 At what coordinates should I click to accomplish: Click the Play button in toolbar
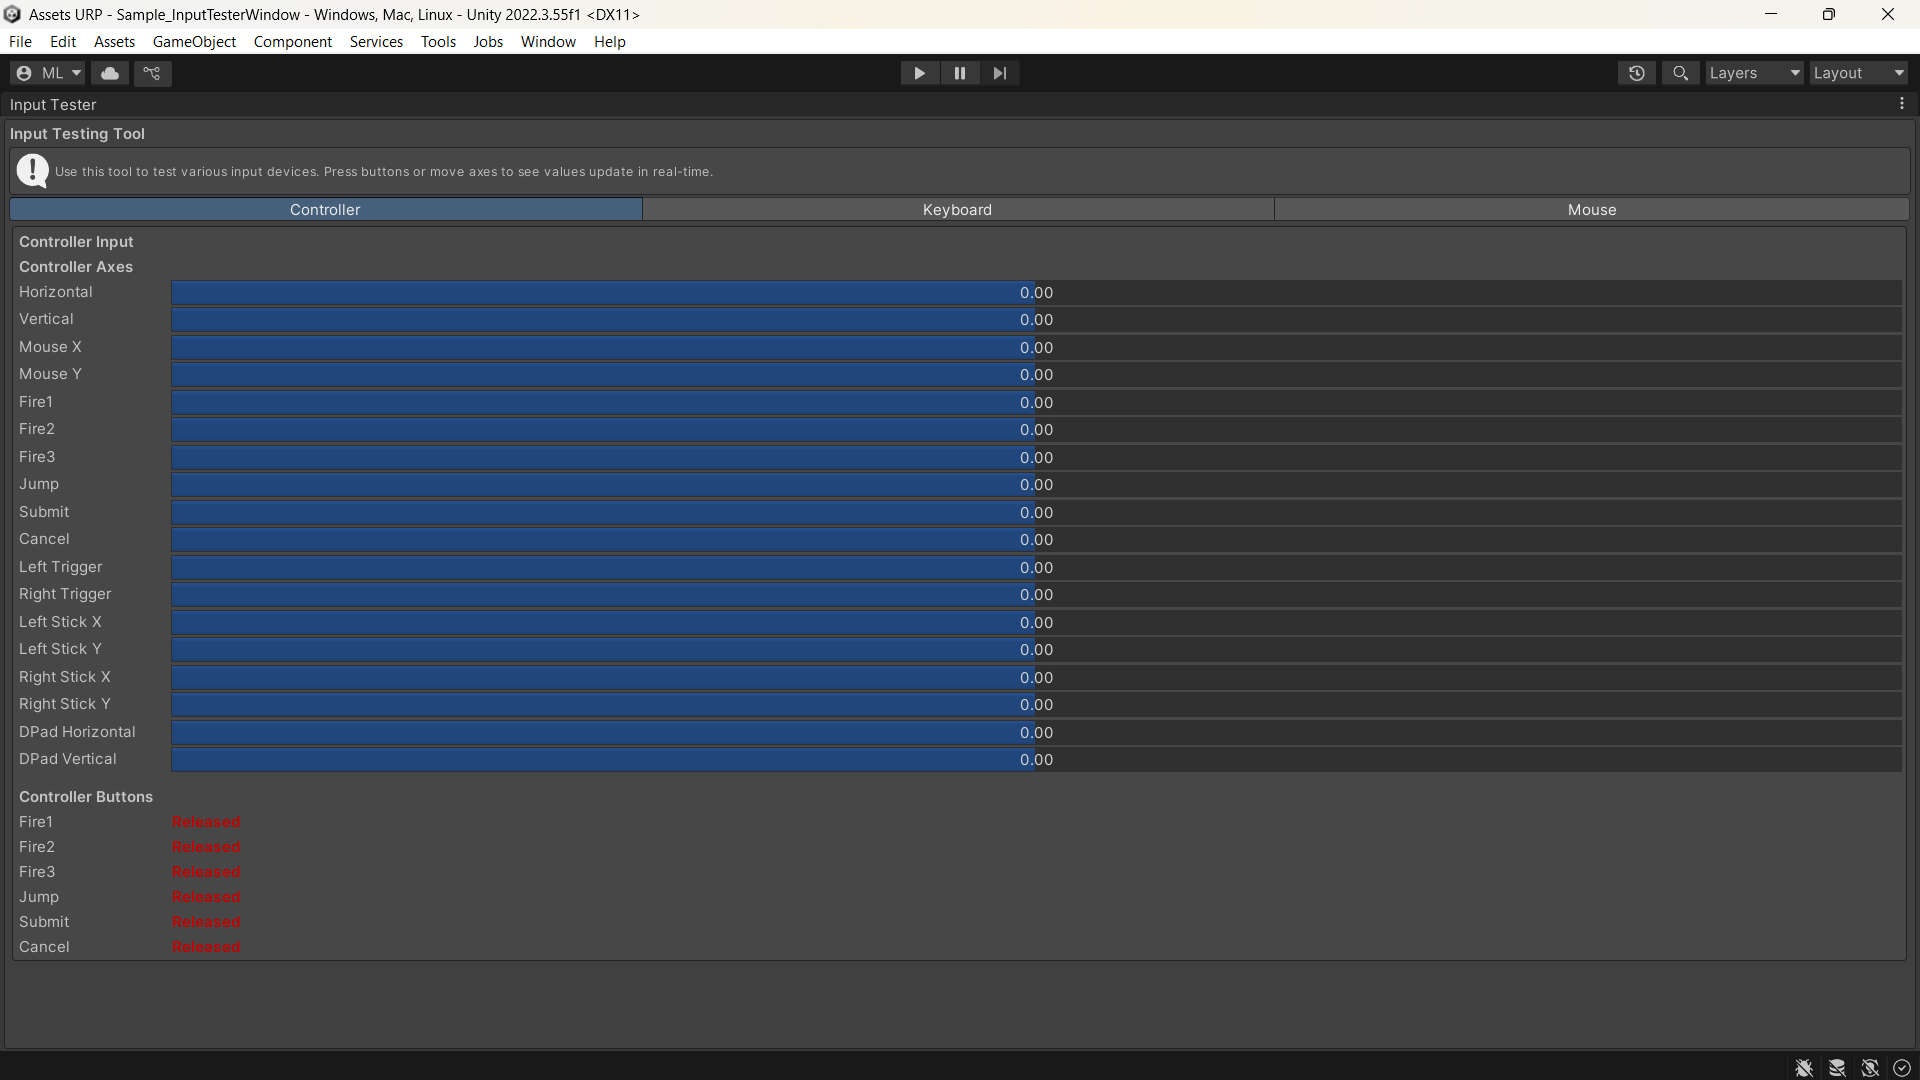(x=919, y=73)
